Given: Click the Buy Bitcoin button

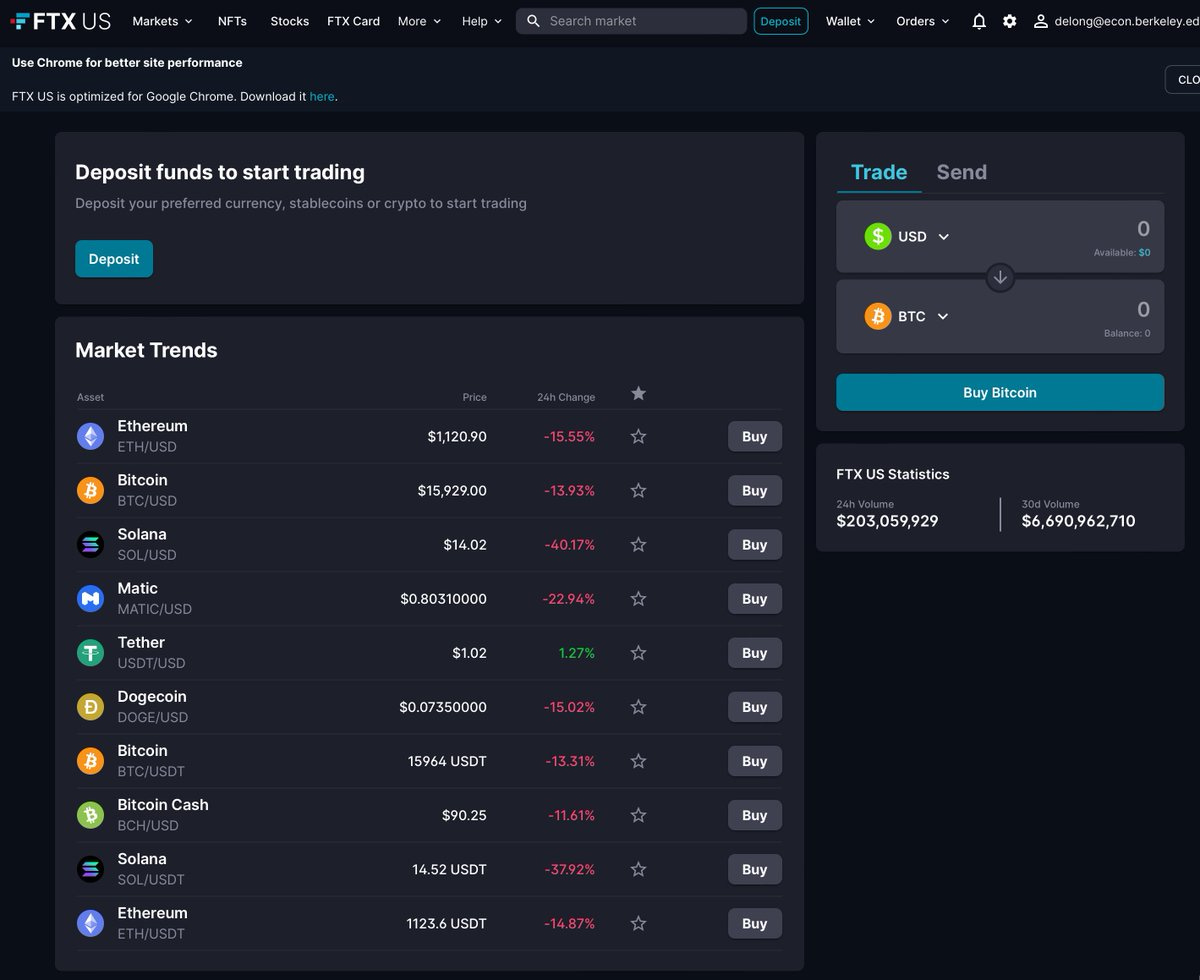Looking at the screenshot, I should (x=1000, y=392).
